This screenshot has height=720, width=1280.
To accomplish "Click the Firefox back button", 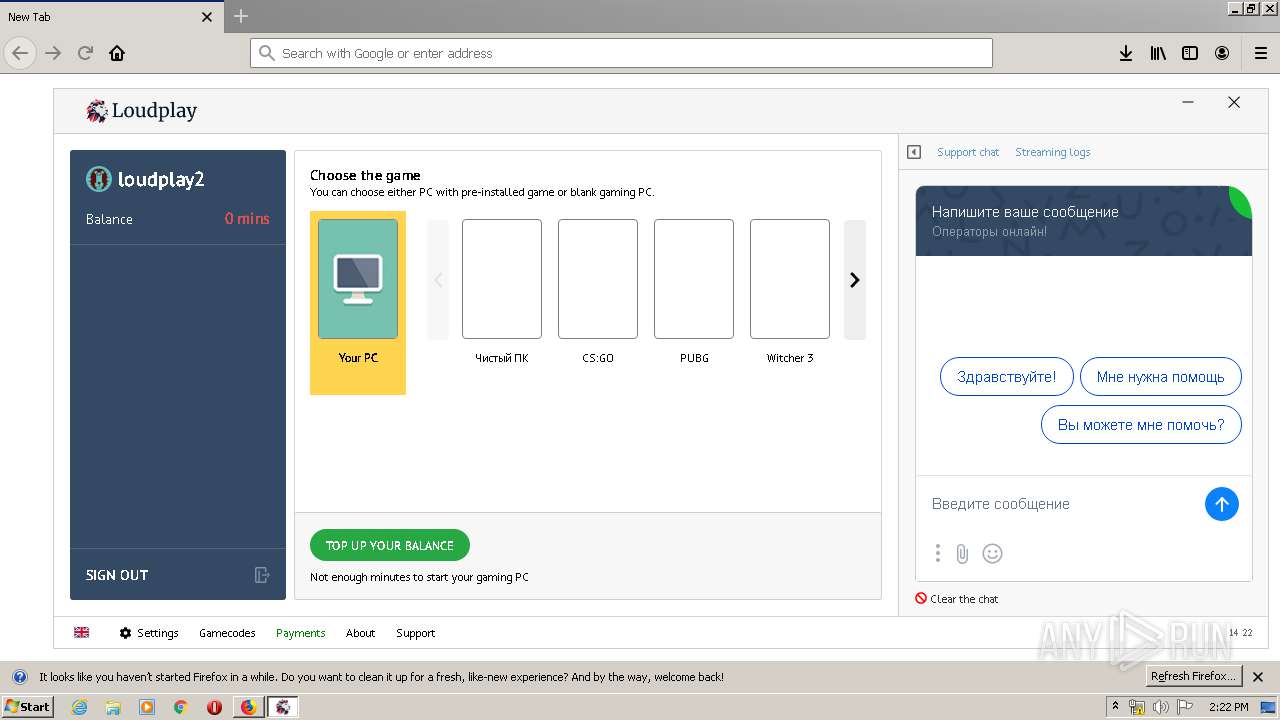I will (x=20, y=53).
